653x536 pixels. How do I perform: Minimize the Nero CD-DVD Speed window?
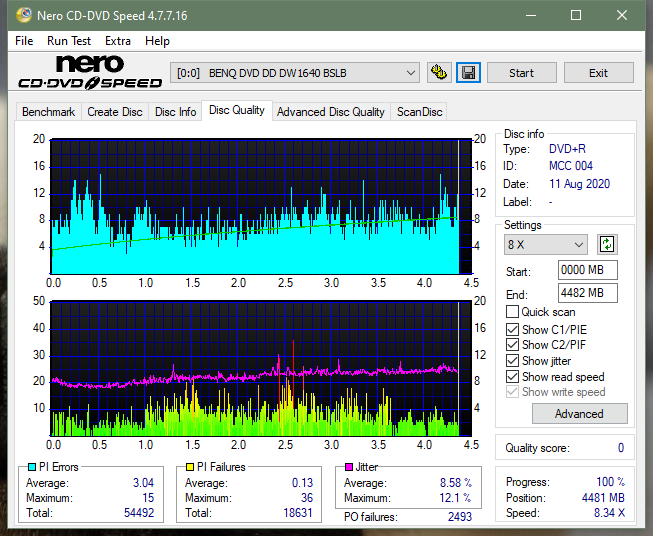531,15
